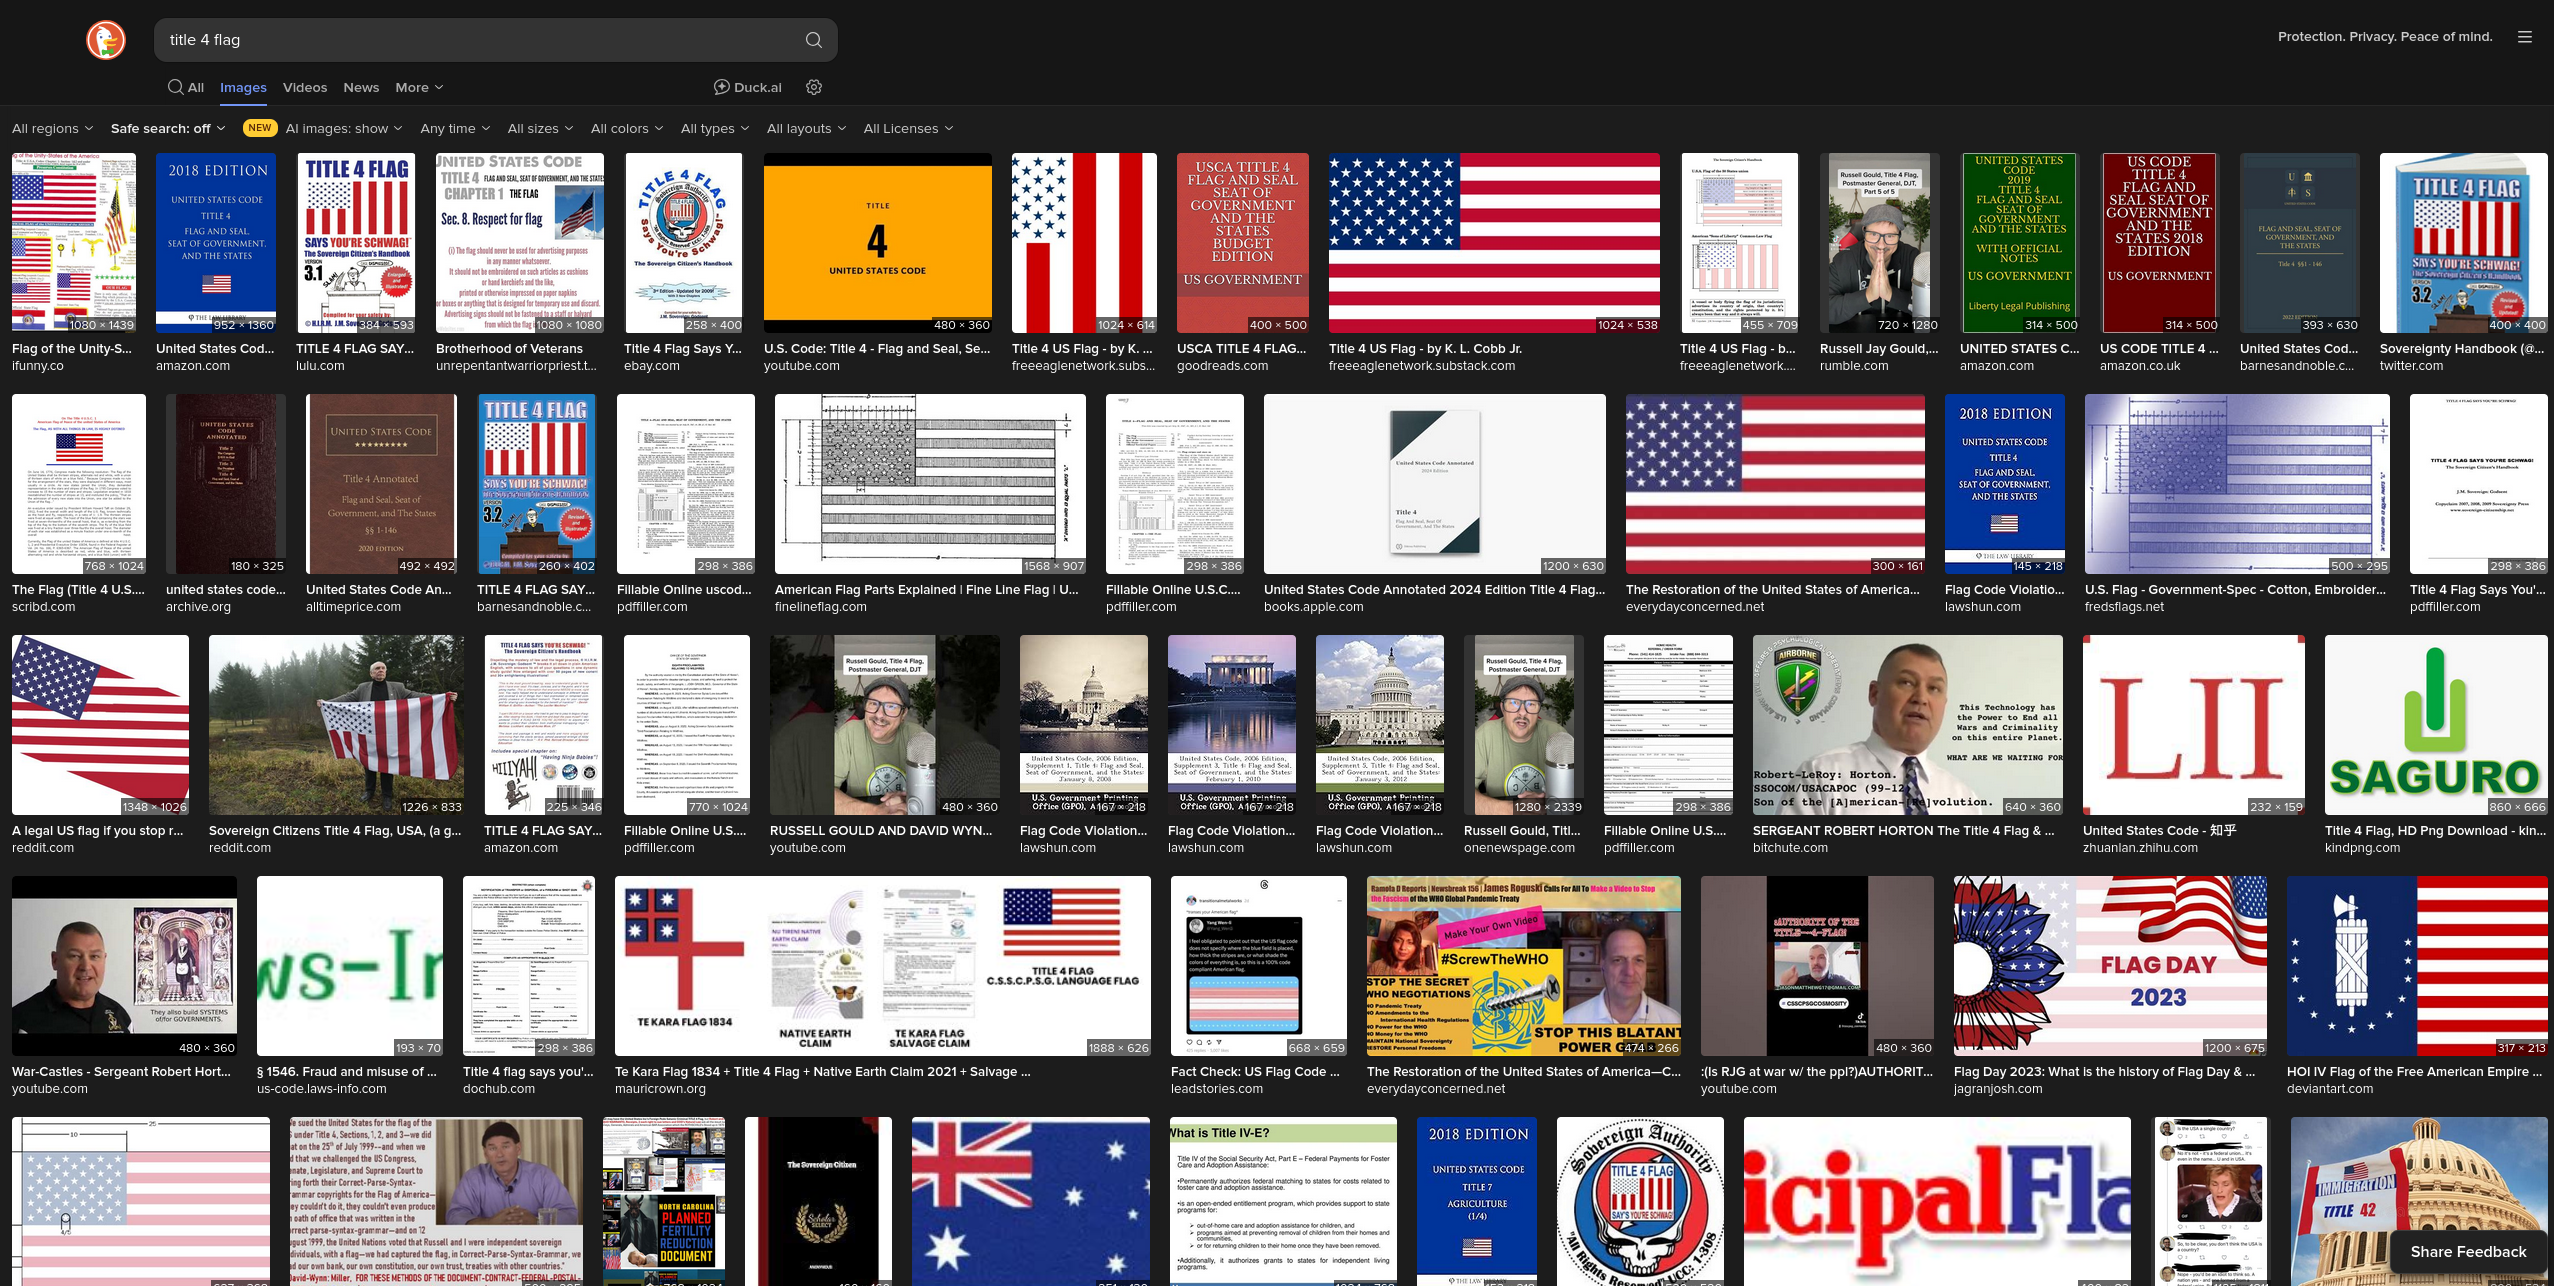The height and width of the screenshot is (1286, 2554).
Task: Expand the Safe search: off dropdown
Action: pos(167,128)
